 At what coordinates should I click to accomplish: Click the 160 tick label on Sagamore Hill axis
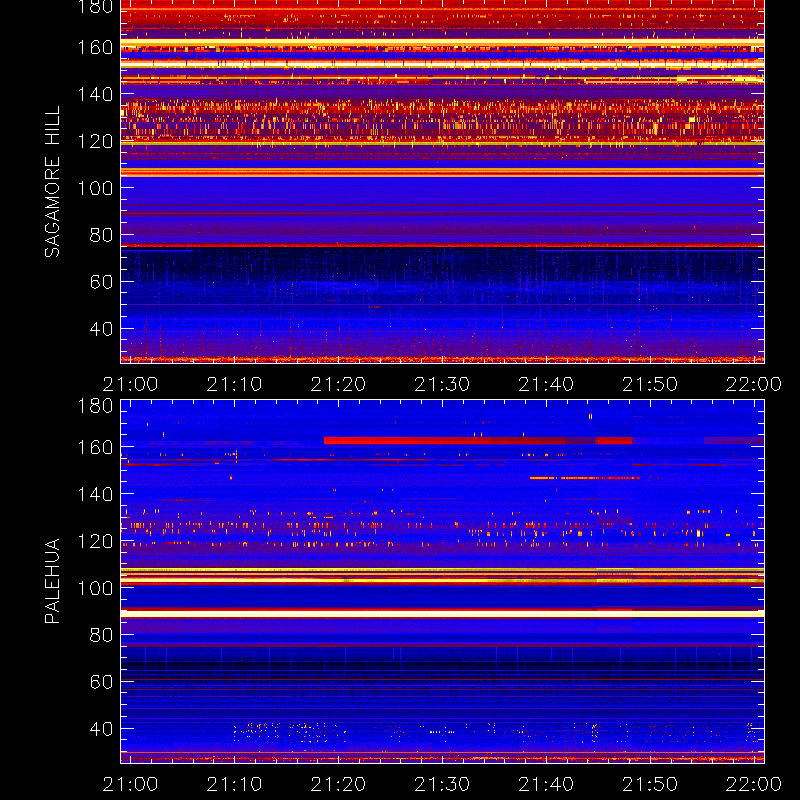tap(95, 47)
